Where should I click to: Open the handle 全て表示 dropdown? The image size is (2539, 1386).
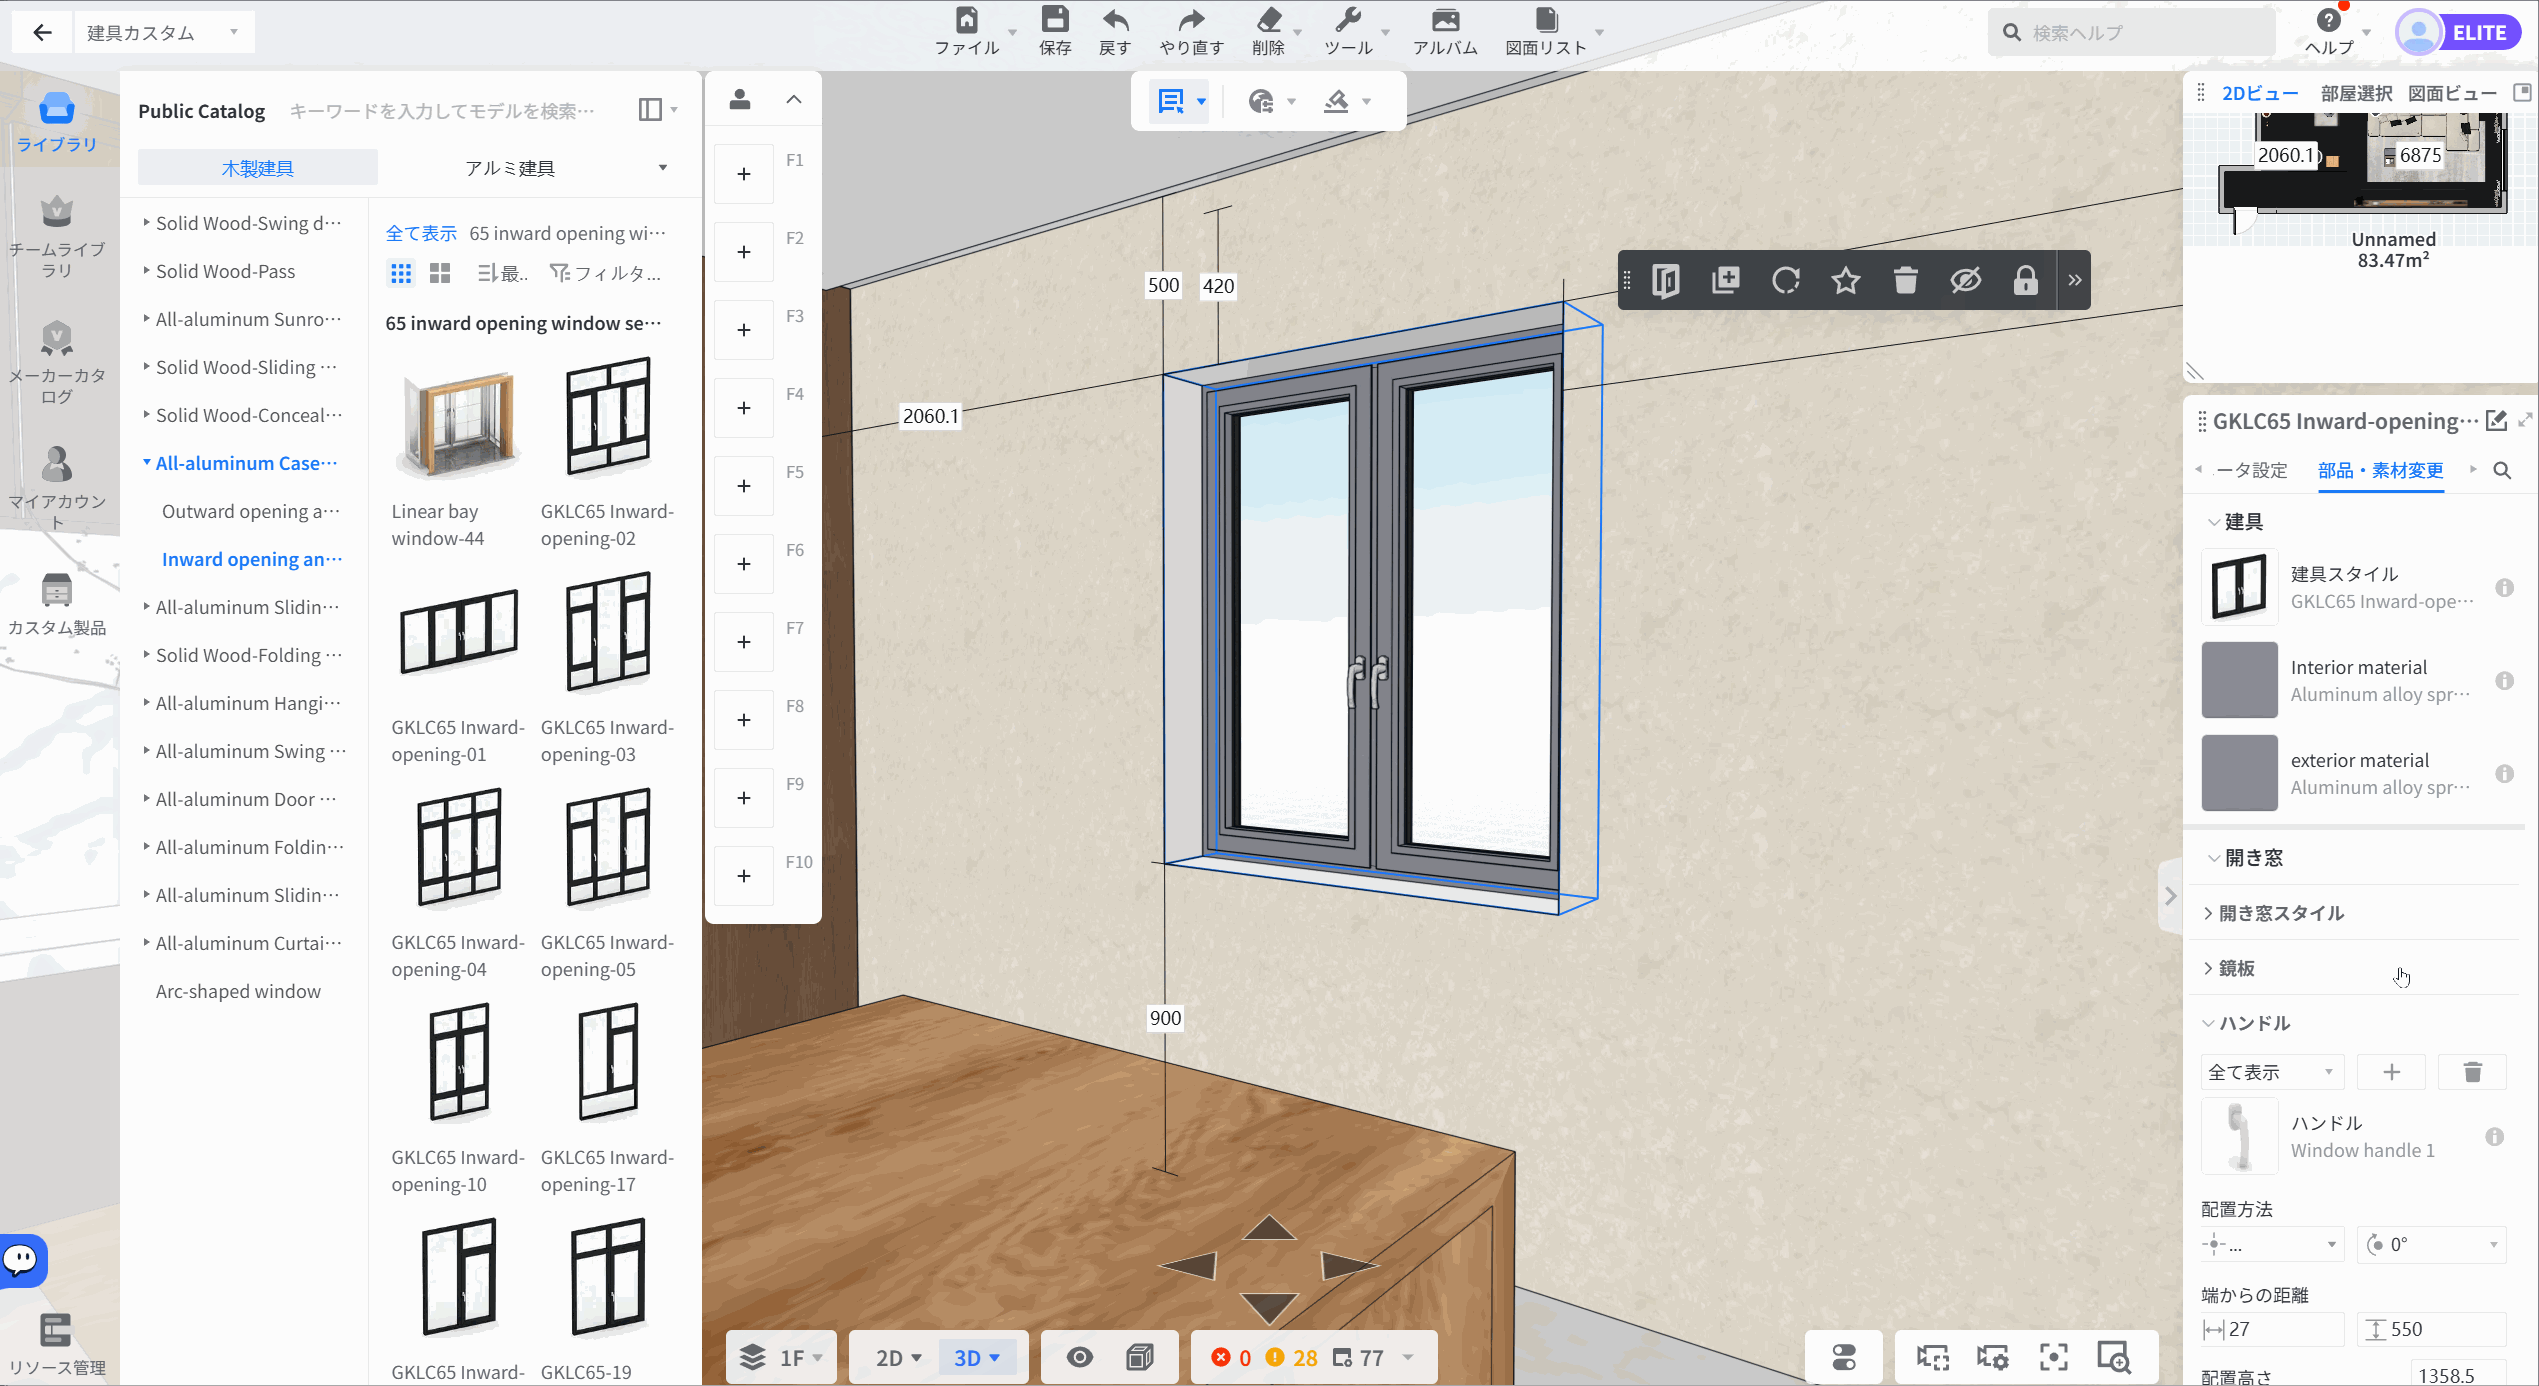pos(2271,1072)
